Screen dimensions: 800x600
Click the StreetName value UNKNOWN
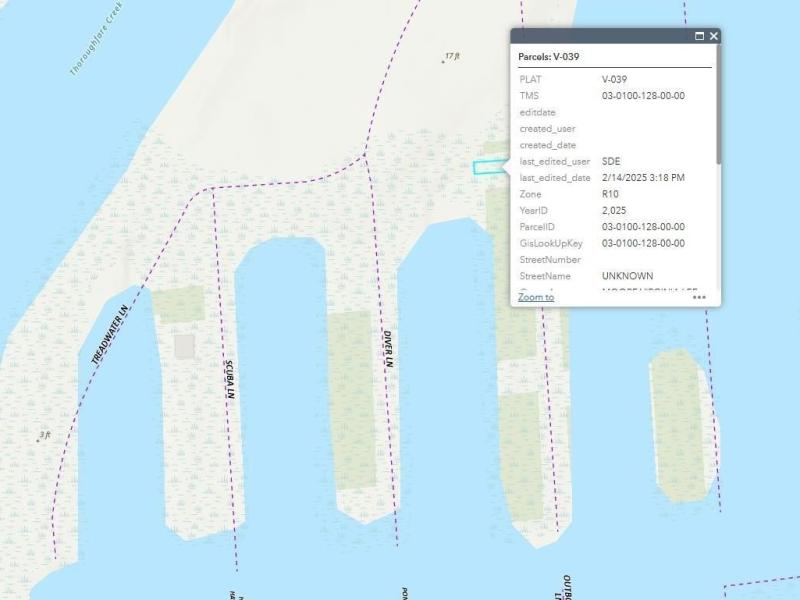[x=627, y=275]
